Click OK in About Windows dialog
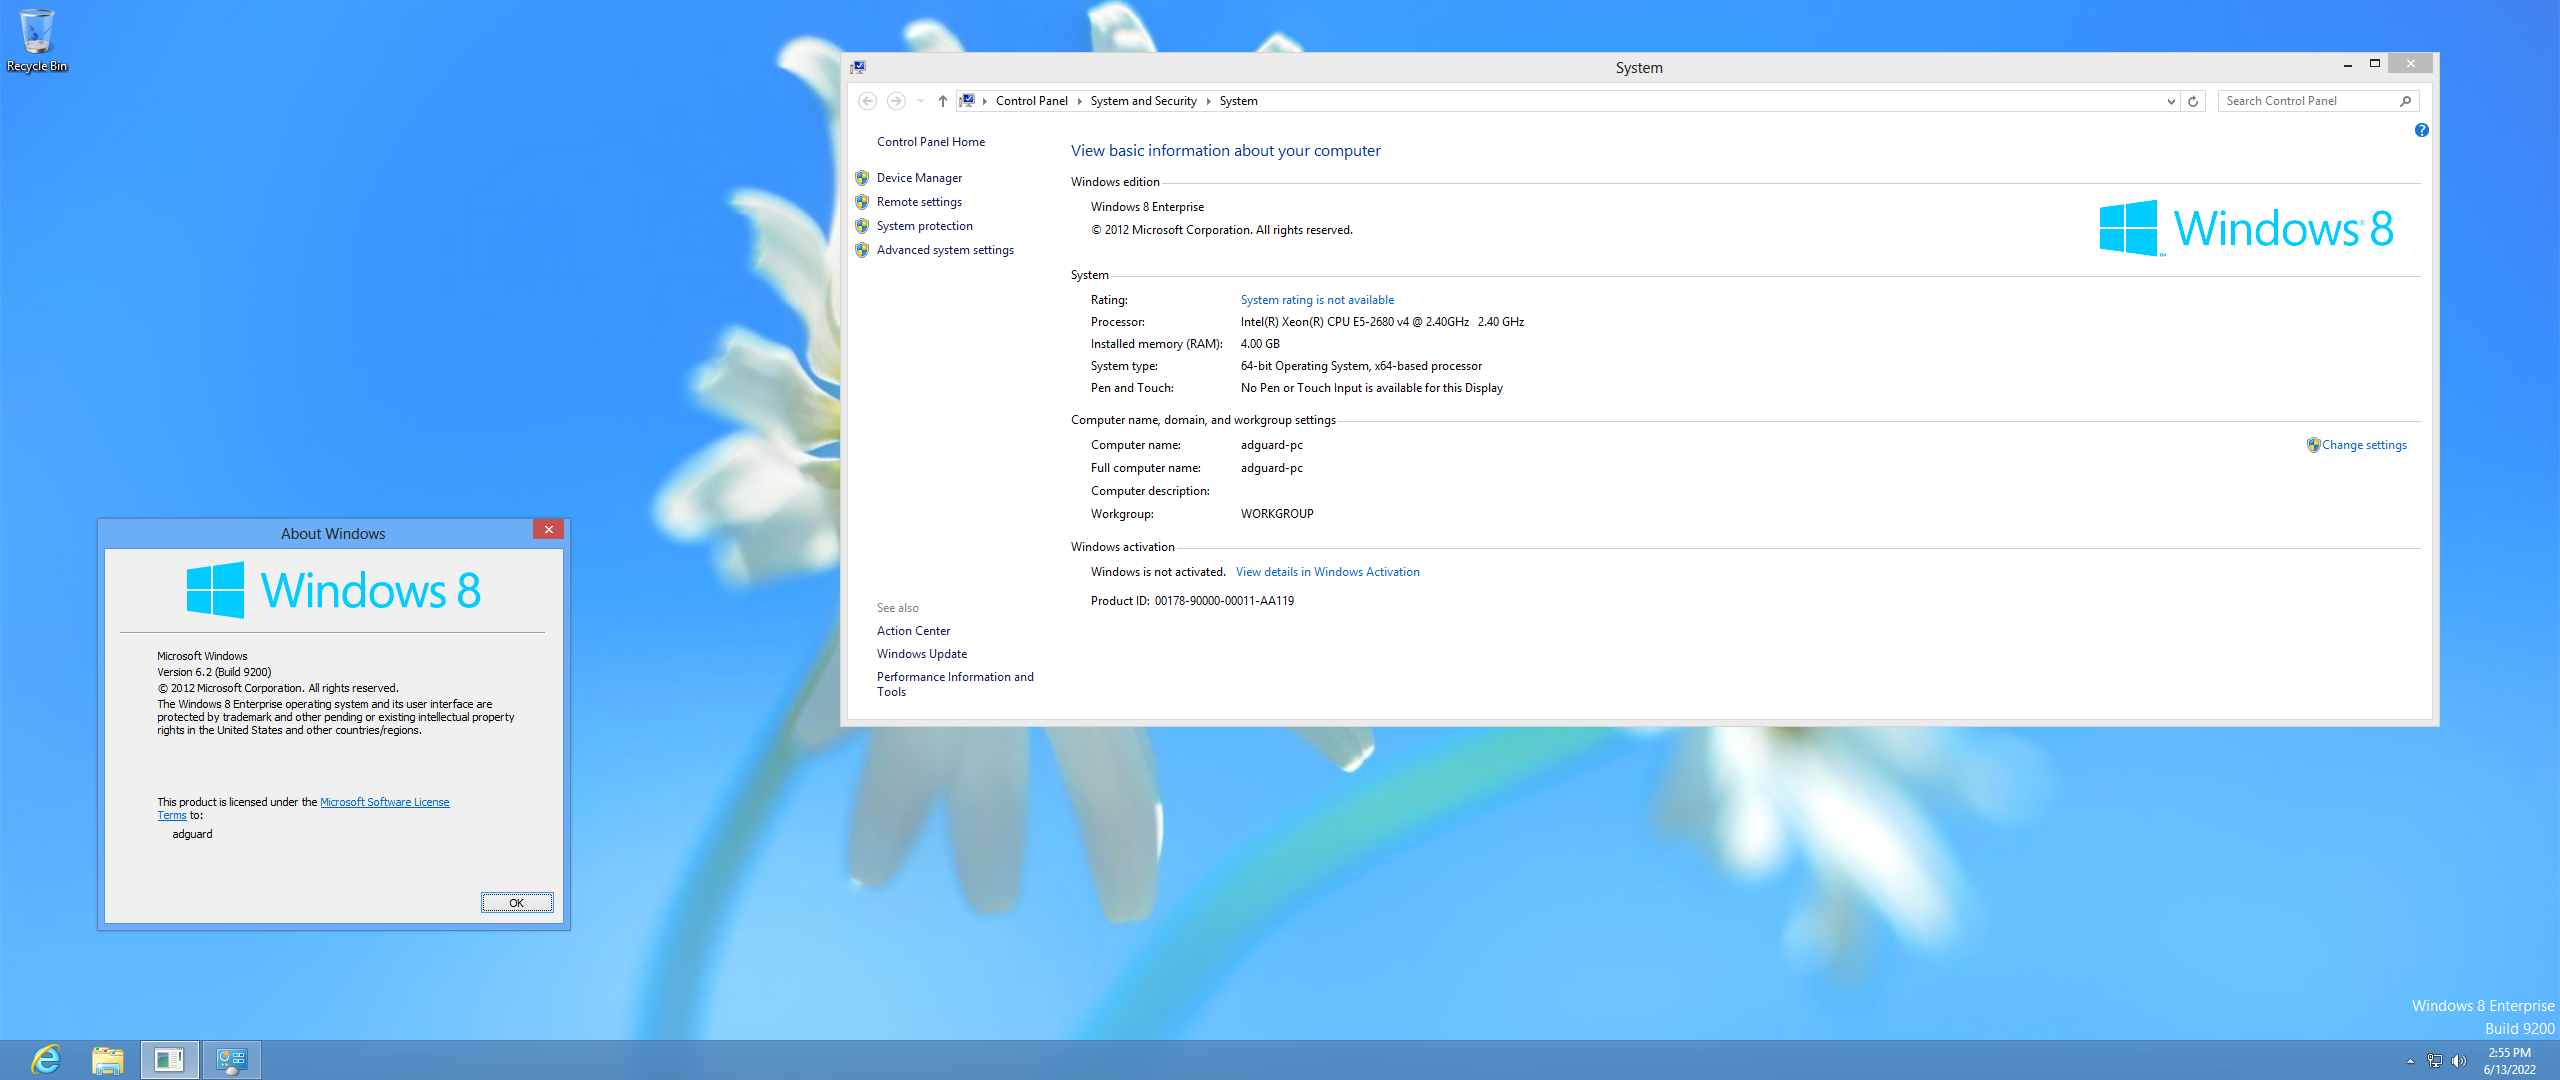The height and width of the screenshot is (1080, 2560). coord(517,903)
